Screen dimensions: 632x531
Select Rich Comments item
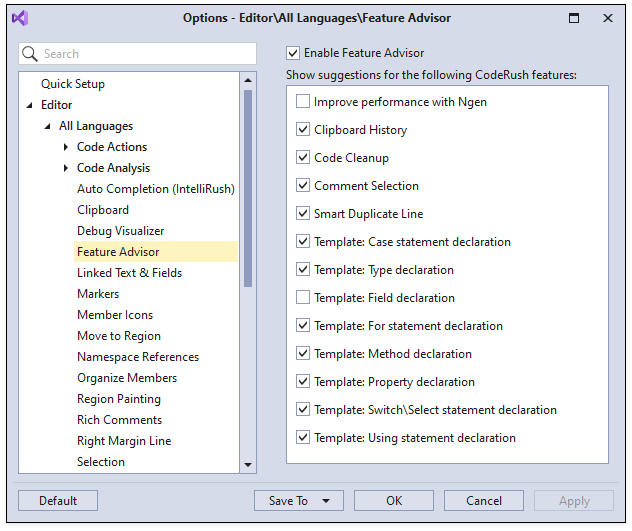point(119,420)
